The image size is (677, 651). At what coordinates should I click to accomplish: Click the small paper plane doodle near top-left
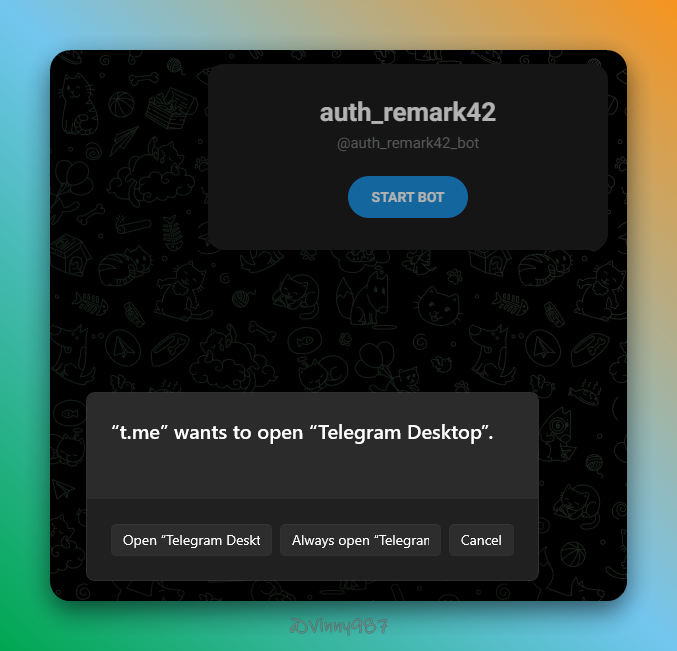[x=126, y=138]
